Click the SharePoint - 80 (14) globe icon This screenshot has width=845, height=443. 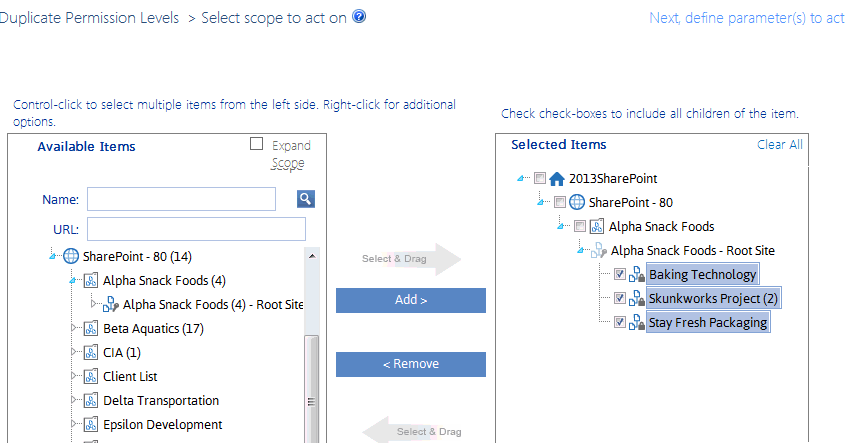pyautogui.click(x=71, y=257)
